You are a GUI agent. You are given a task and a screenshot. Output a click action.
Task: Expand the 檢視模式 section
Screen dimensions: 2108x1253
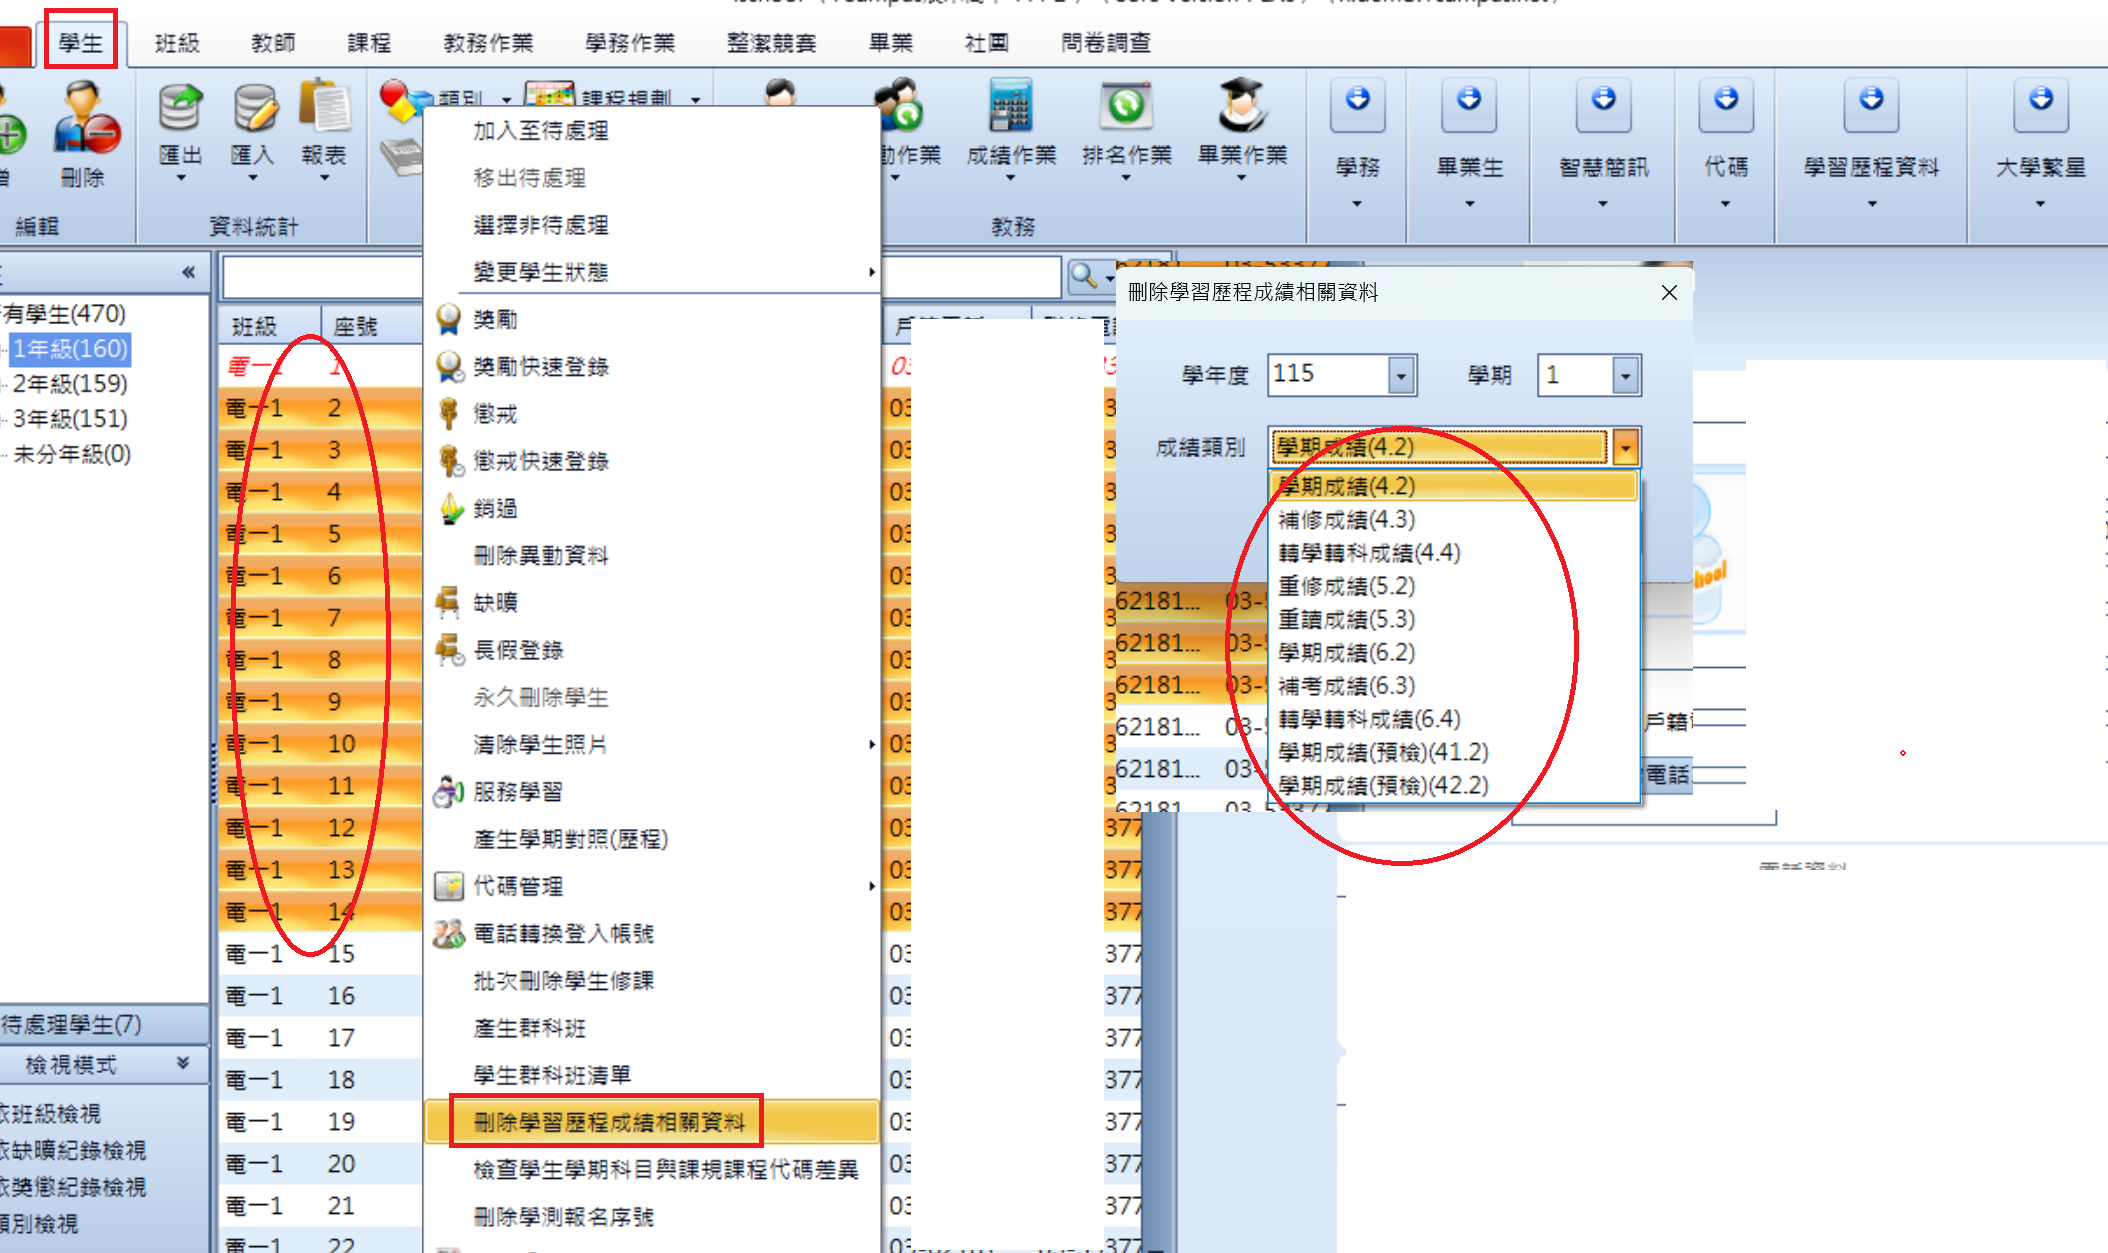183,1063
